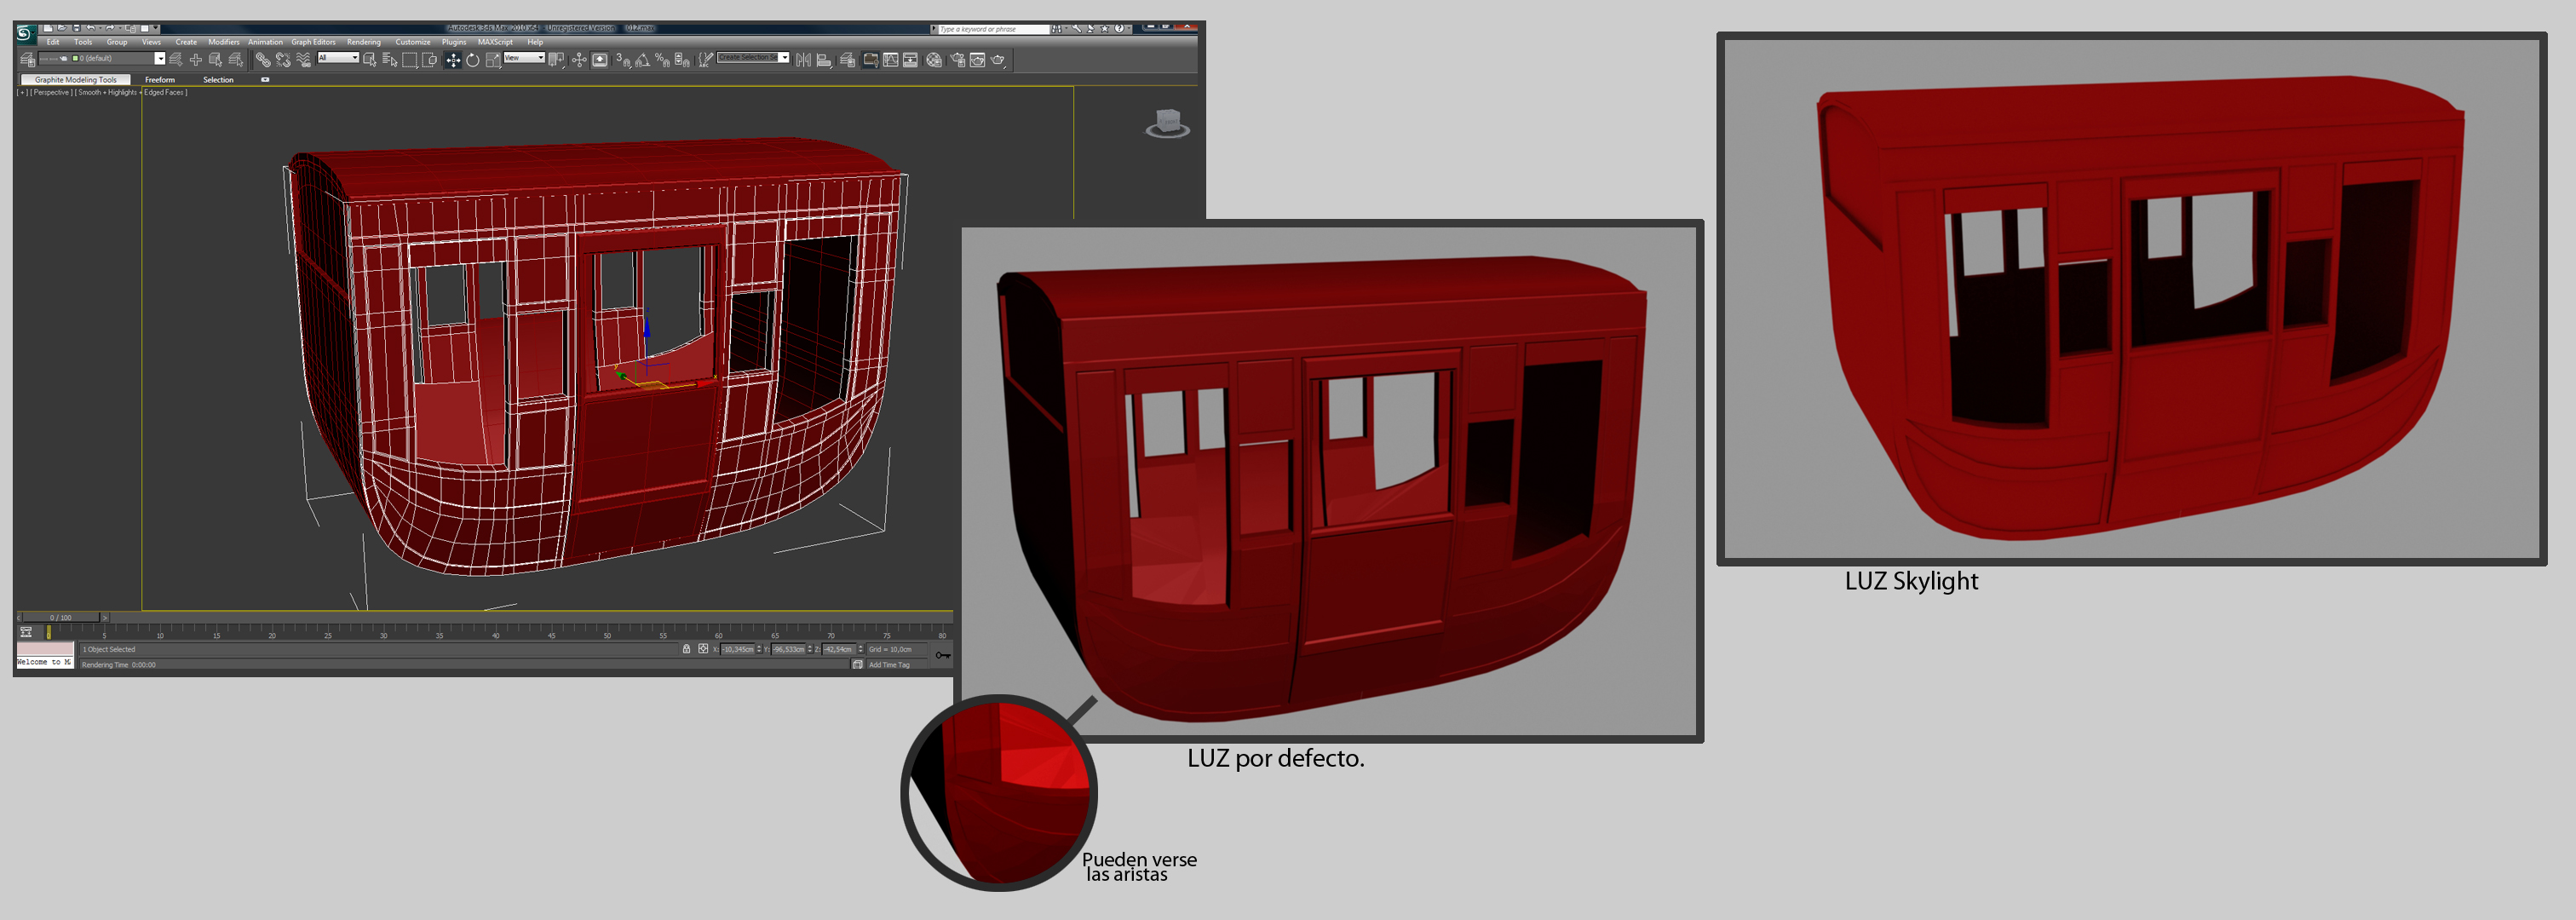Image resolution: width=2576 pixels, height=920 pixels.
Task: Click the Edged Faces viewport label
Action: 165,92
